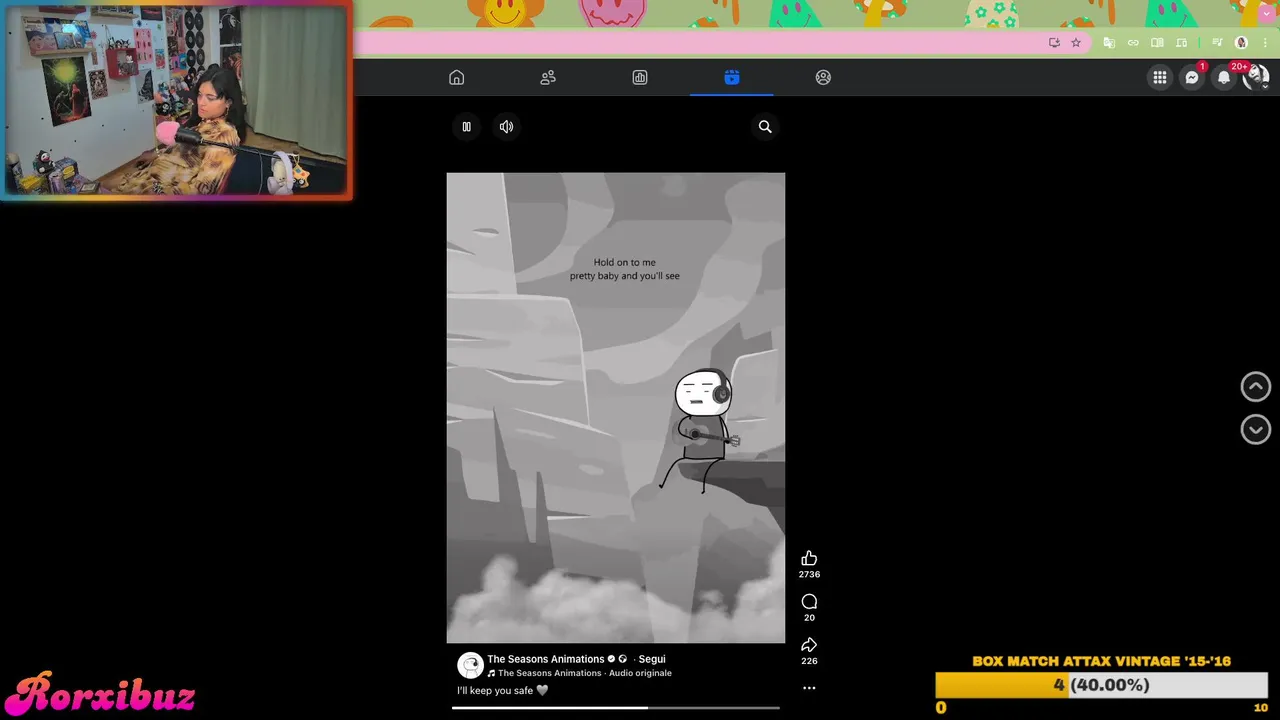Open reading mode book icon
This screenshot has height=720, width=1280.
(1157, 43)
